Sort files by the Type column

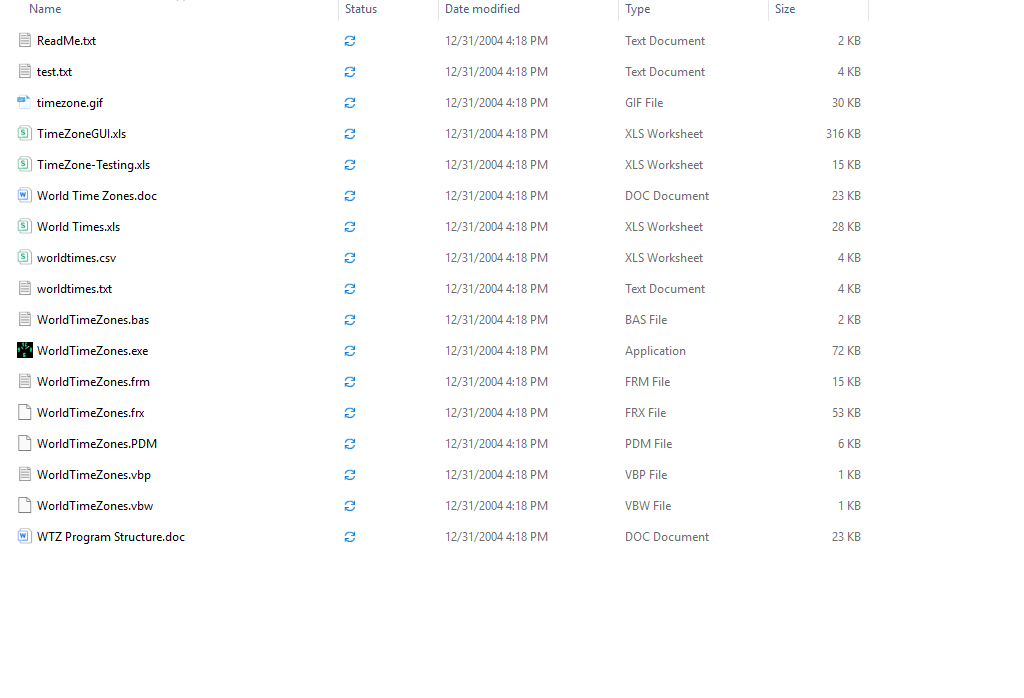[x=637, y=9]
